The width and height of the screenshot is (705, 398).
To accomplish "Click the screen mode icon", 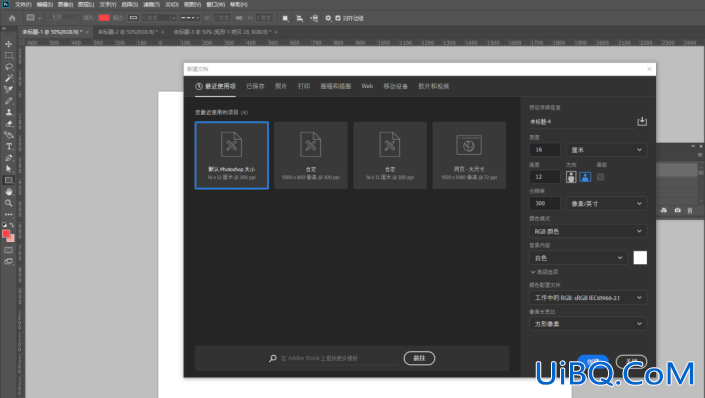I will 9,261.
